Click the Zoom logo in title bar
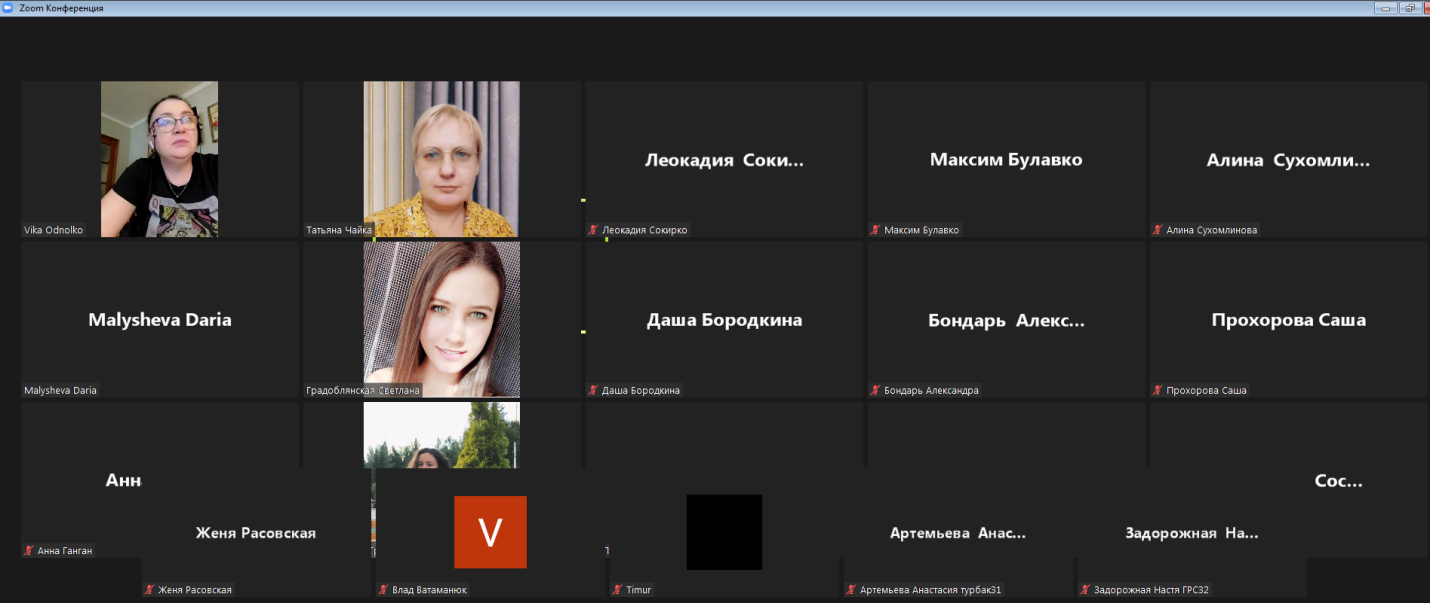1430x603 pixels. pos(9,8)
